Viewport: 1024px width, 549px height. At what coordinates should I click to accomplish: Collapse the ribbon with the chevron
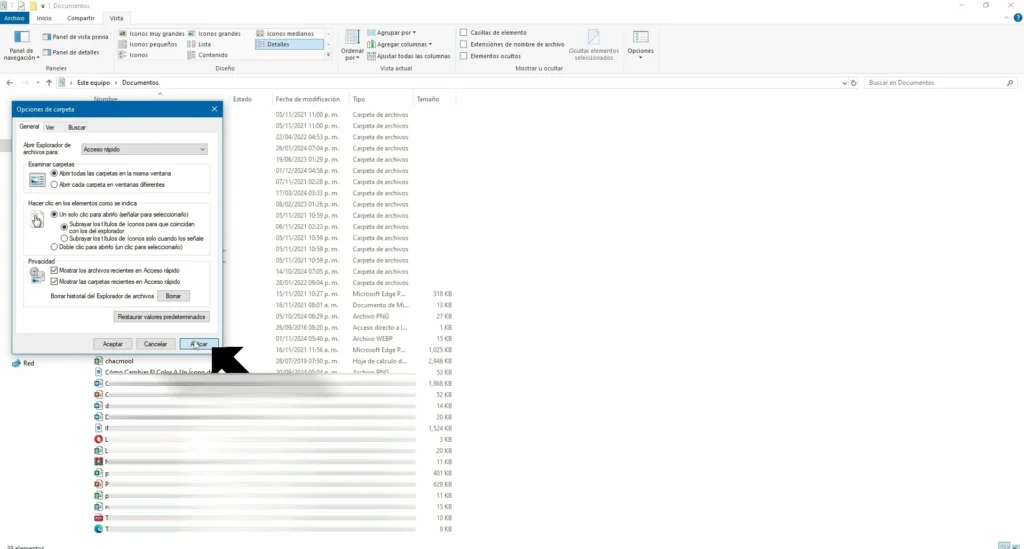click(1006, 18)
